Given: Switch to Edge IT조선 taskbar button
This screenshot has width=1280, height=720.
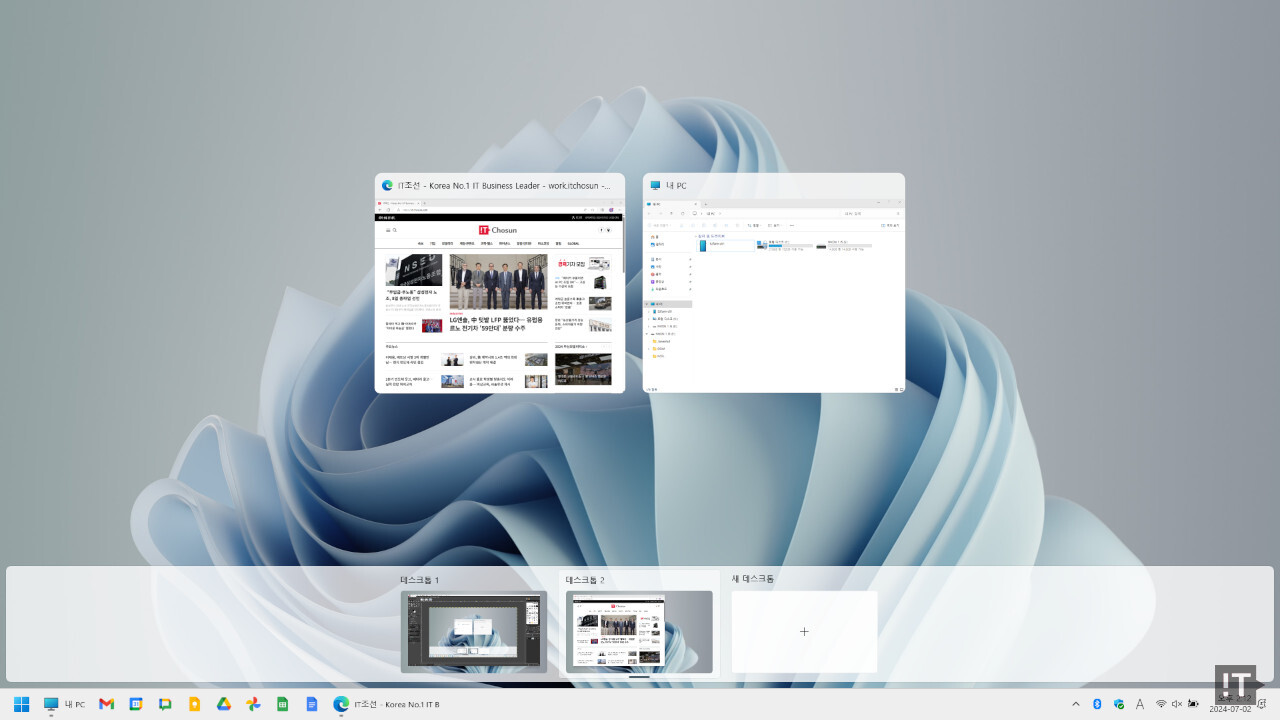Looking at the screenshot, I should (x=386, y=704).
